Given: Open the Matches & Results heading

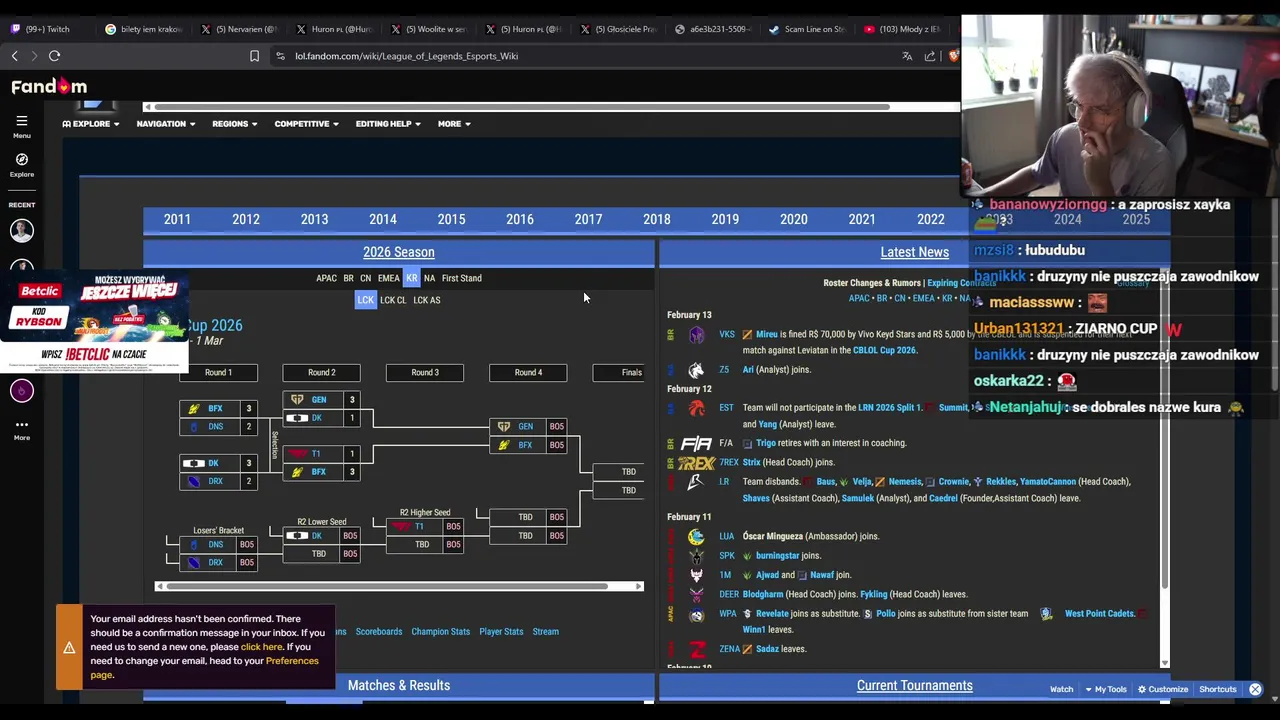Looking at the screenshot, I should [x=398, y=686].
